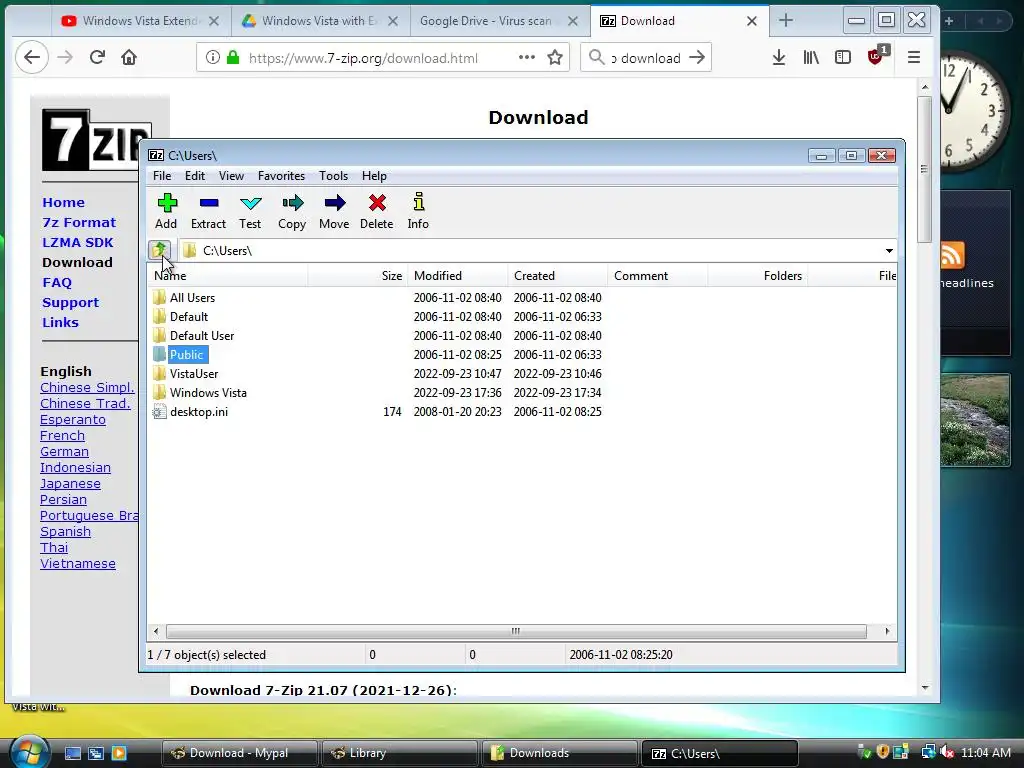Switch to the Windows Vista Extended YouTube tab
Viewport: 1024px width, 768px height.
(x=141, y=21)
